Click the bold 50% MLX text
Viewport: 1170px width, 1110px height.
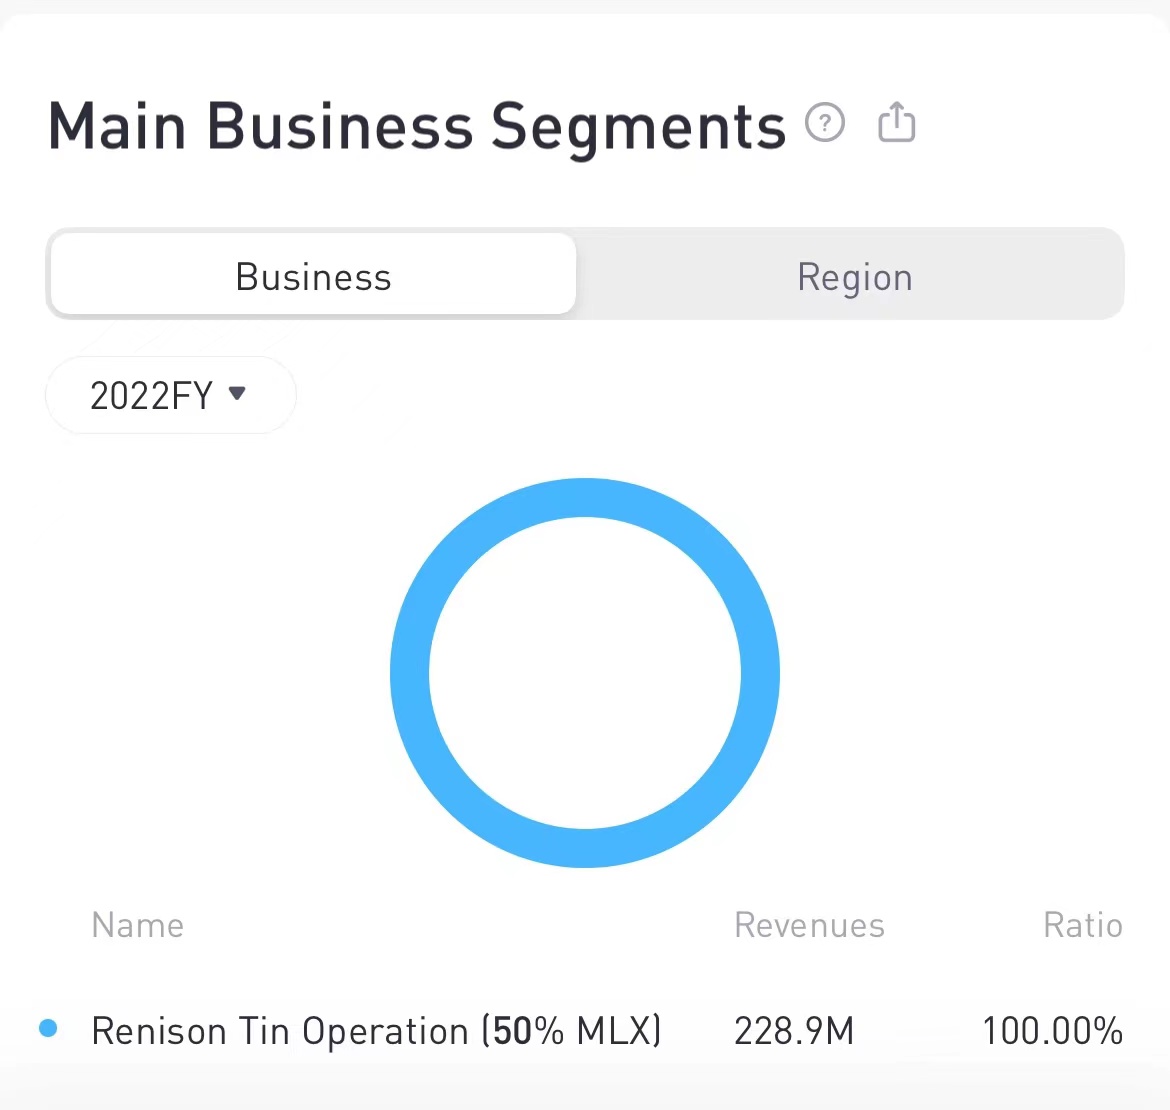pos(571,1031)
